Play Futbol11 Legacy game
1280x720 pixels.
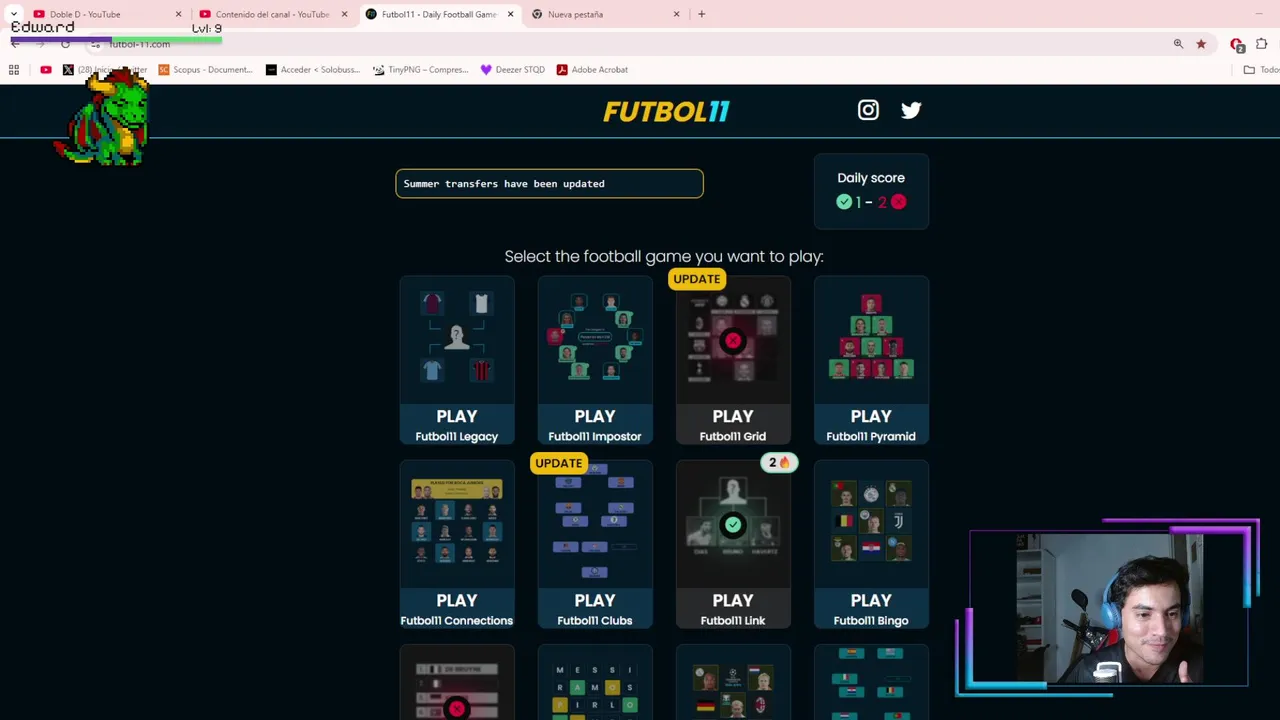coord(457,360)
